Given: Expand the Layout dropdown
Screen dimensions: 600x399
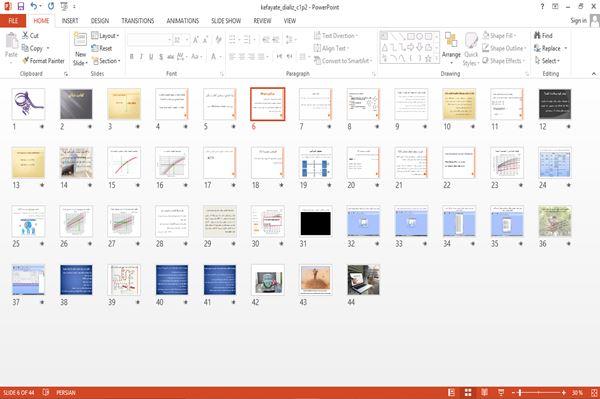Looking at the screenshot, I should click(x=105, y=36).
